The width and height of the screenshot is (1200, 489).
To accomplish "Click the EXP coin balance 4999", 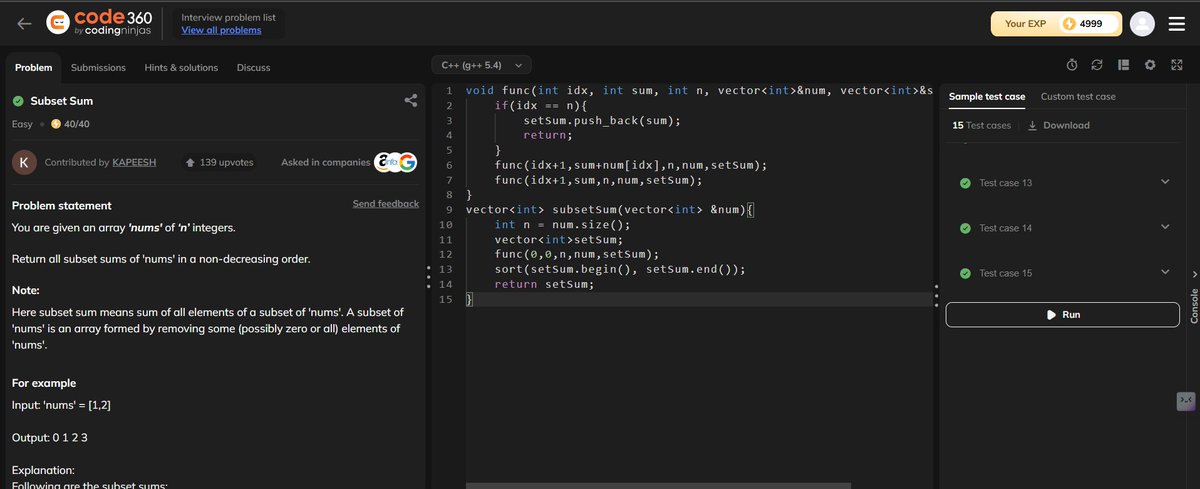I will click(x=1091, y=23).
